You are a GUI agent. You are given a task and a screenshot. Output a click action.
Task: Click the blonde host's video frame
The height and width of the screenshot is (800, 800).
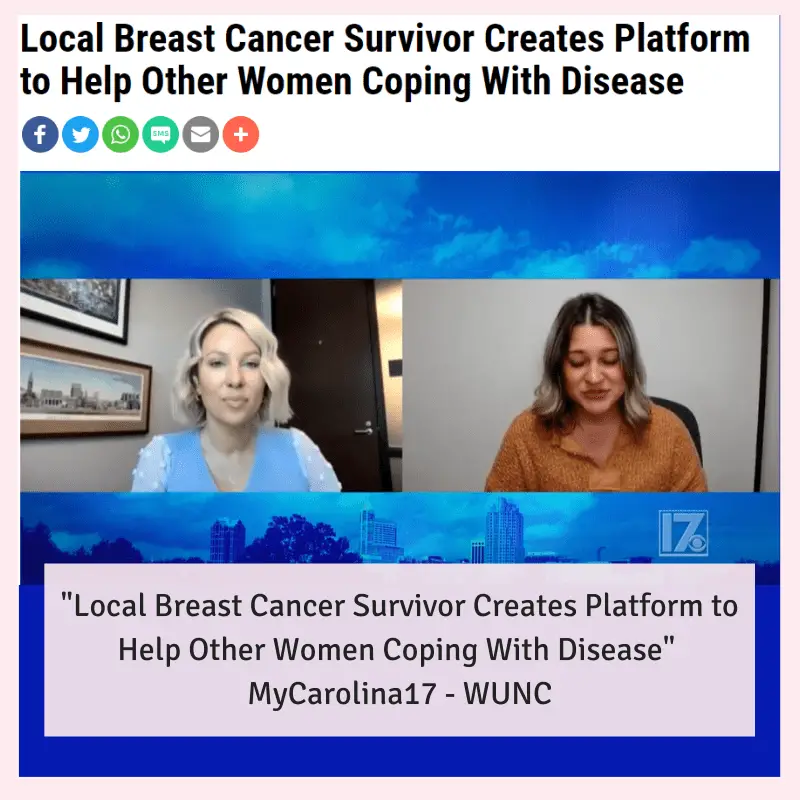211,385
